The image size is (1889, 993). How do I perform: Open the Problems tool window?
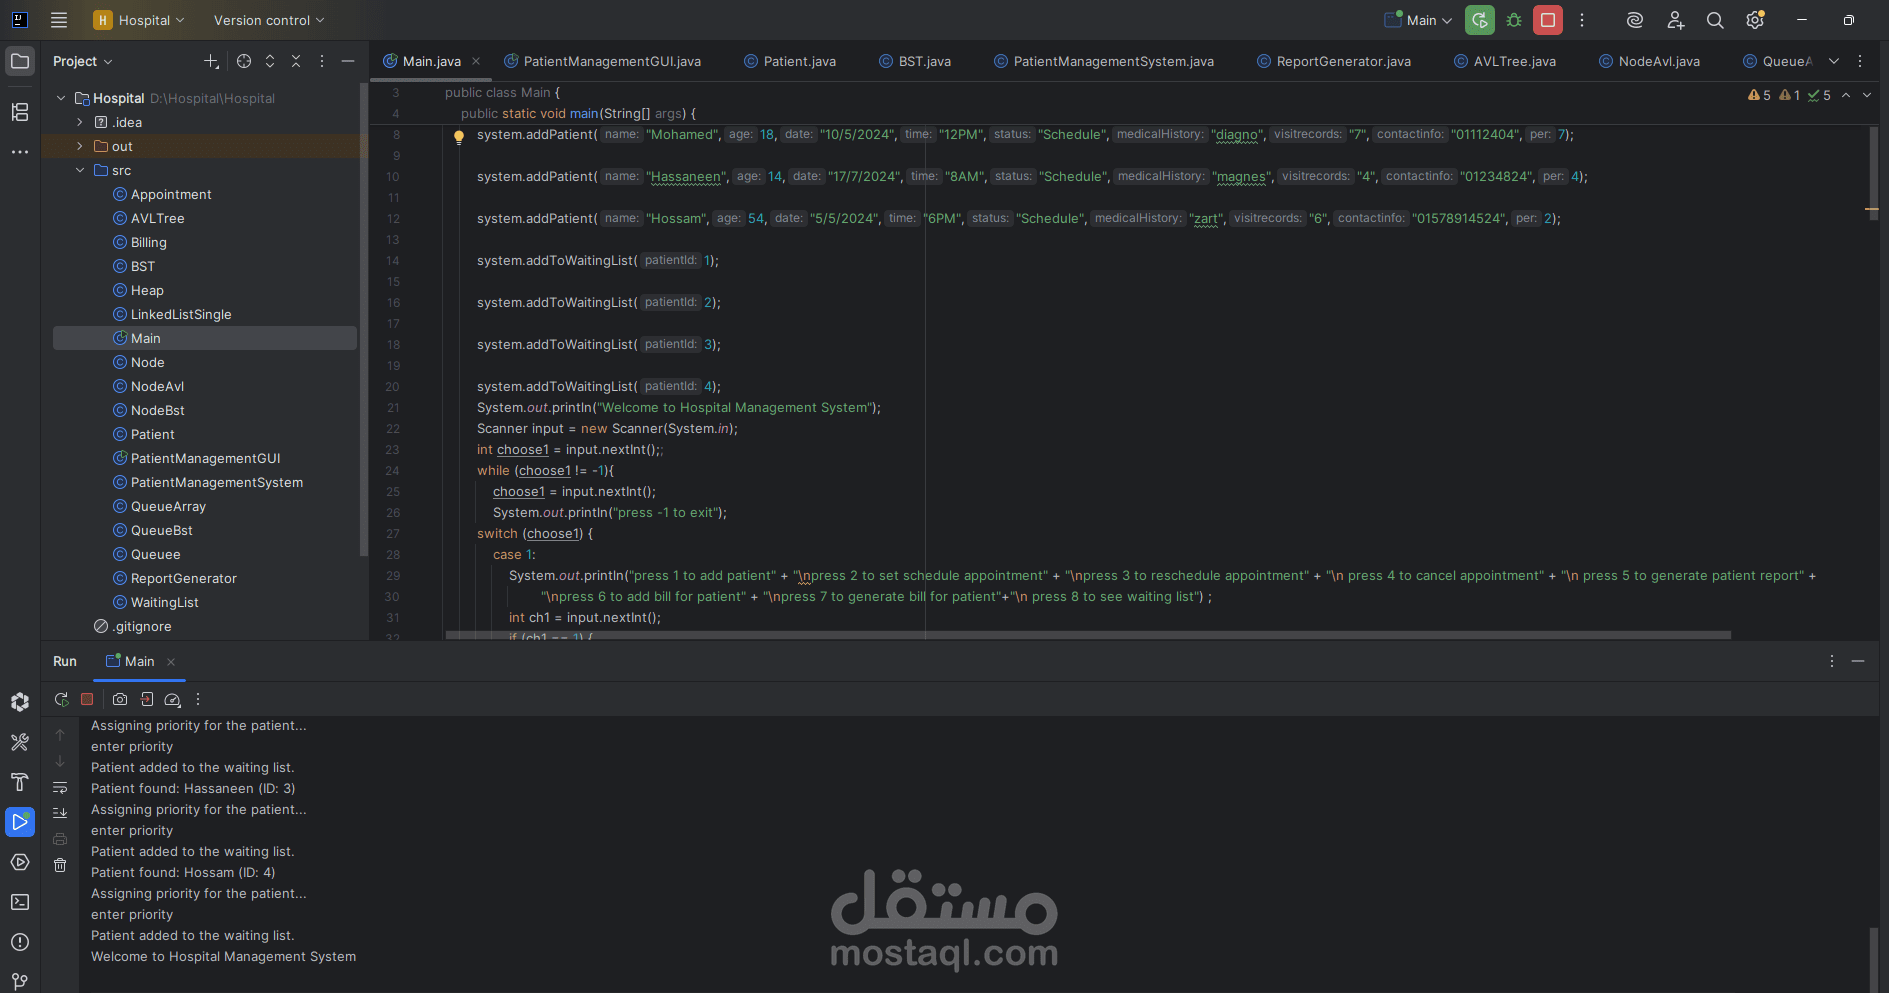20,942
